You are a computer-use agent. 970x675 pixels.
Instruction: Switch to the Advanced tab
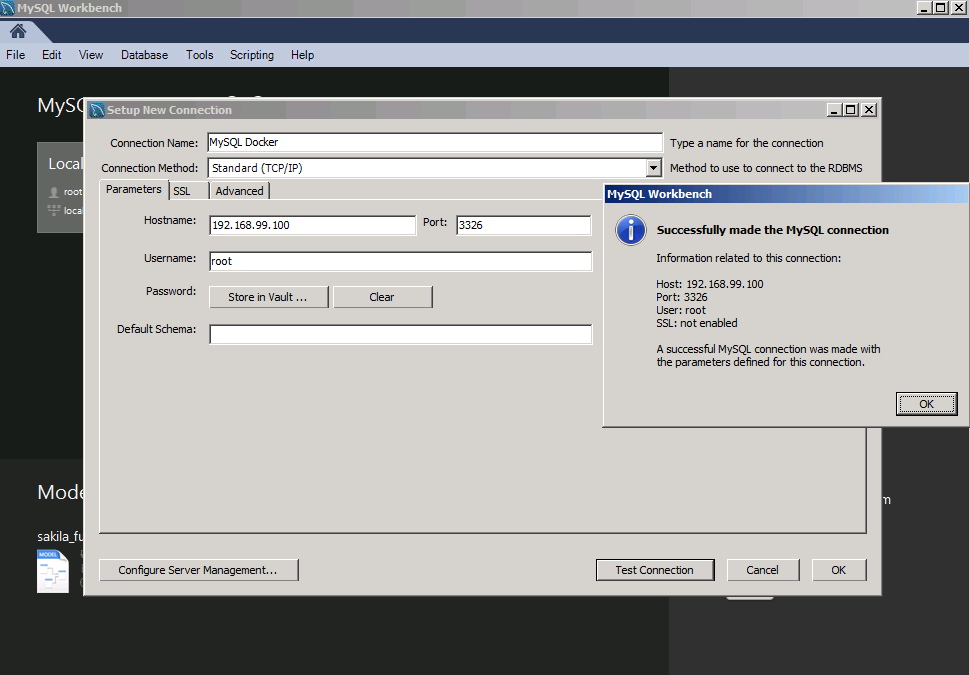pyautogui.click(x=239, y=191)
